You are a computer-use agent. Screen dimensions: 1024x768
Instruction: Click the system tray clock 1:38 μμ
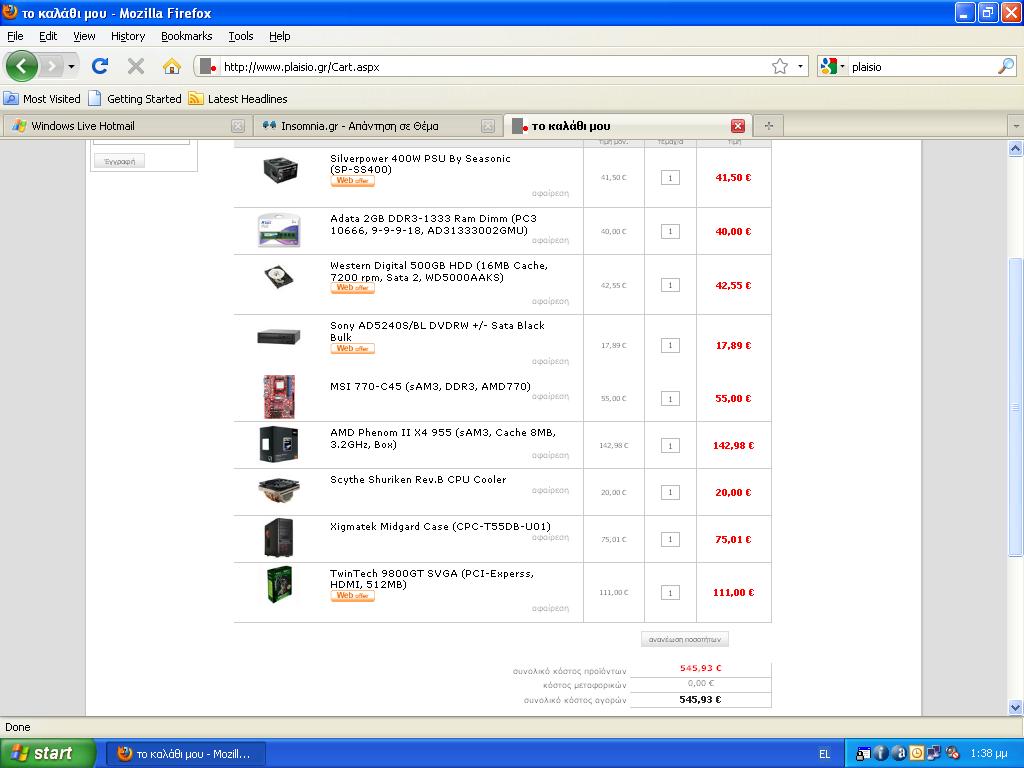pos(989,754)
